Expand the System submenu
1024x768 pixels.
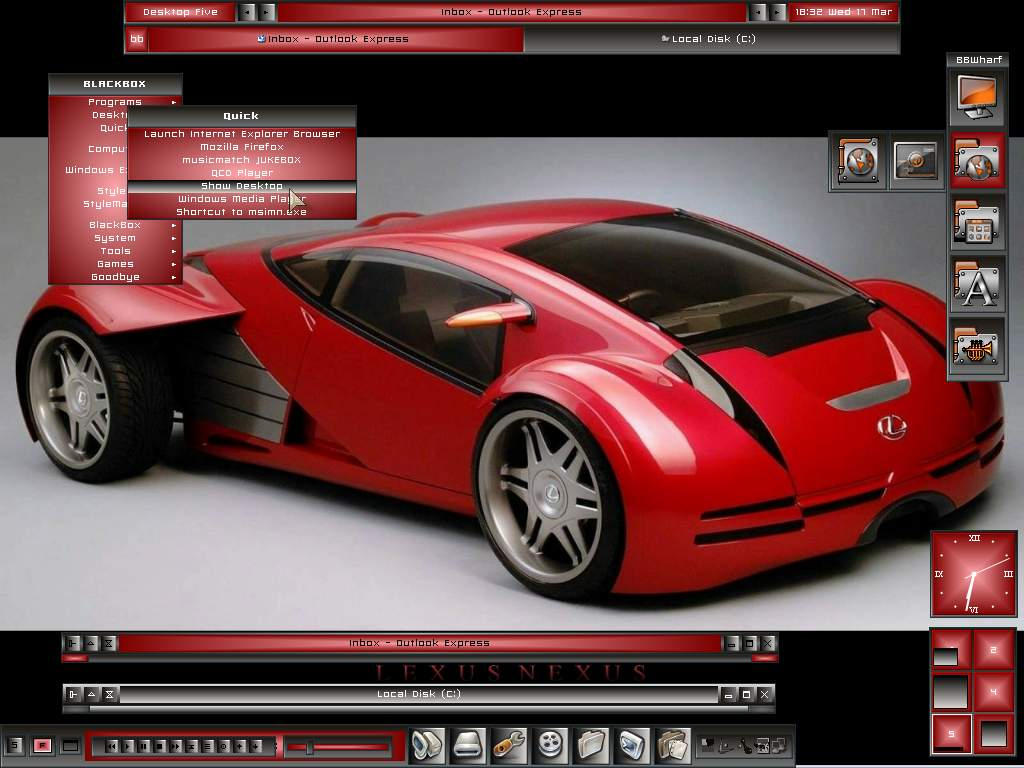pos(115,237)
